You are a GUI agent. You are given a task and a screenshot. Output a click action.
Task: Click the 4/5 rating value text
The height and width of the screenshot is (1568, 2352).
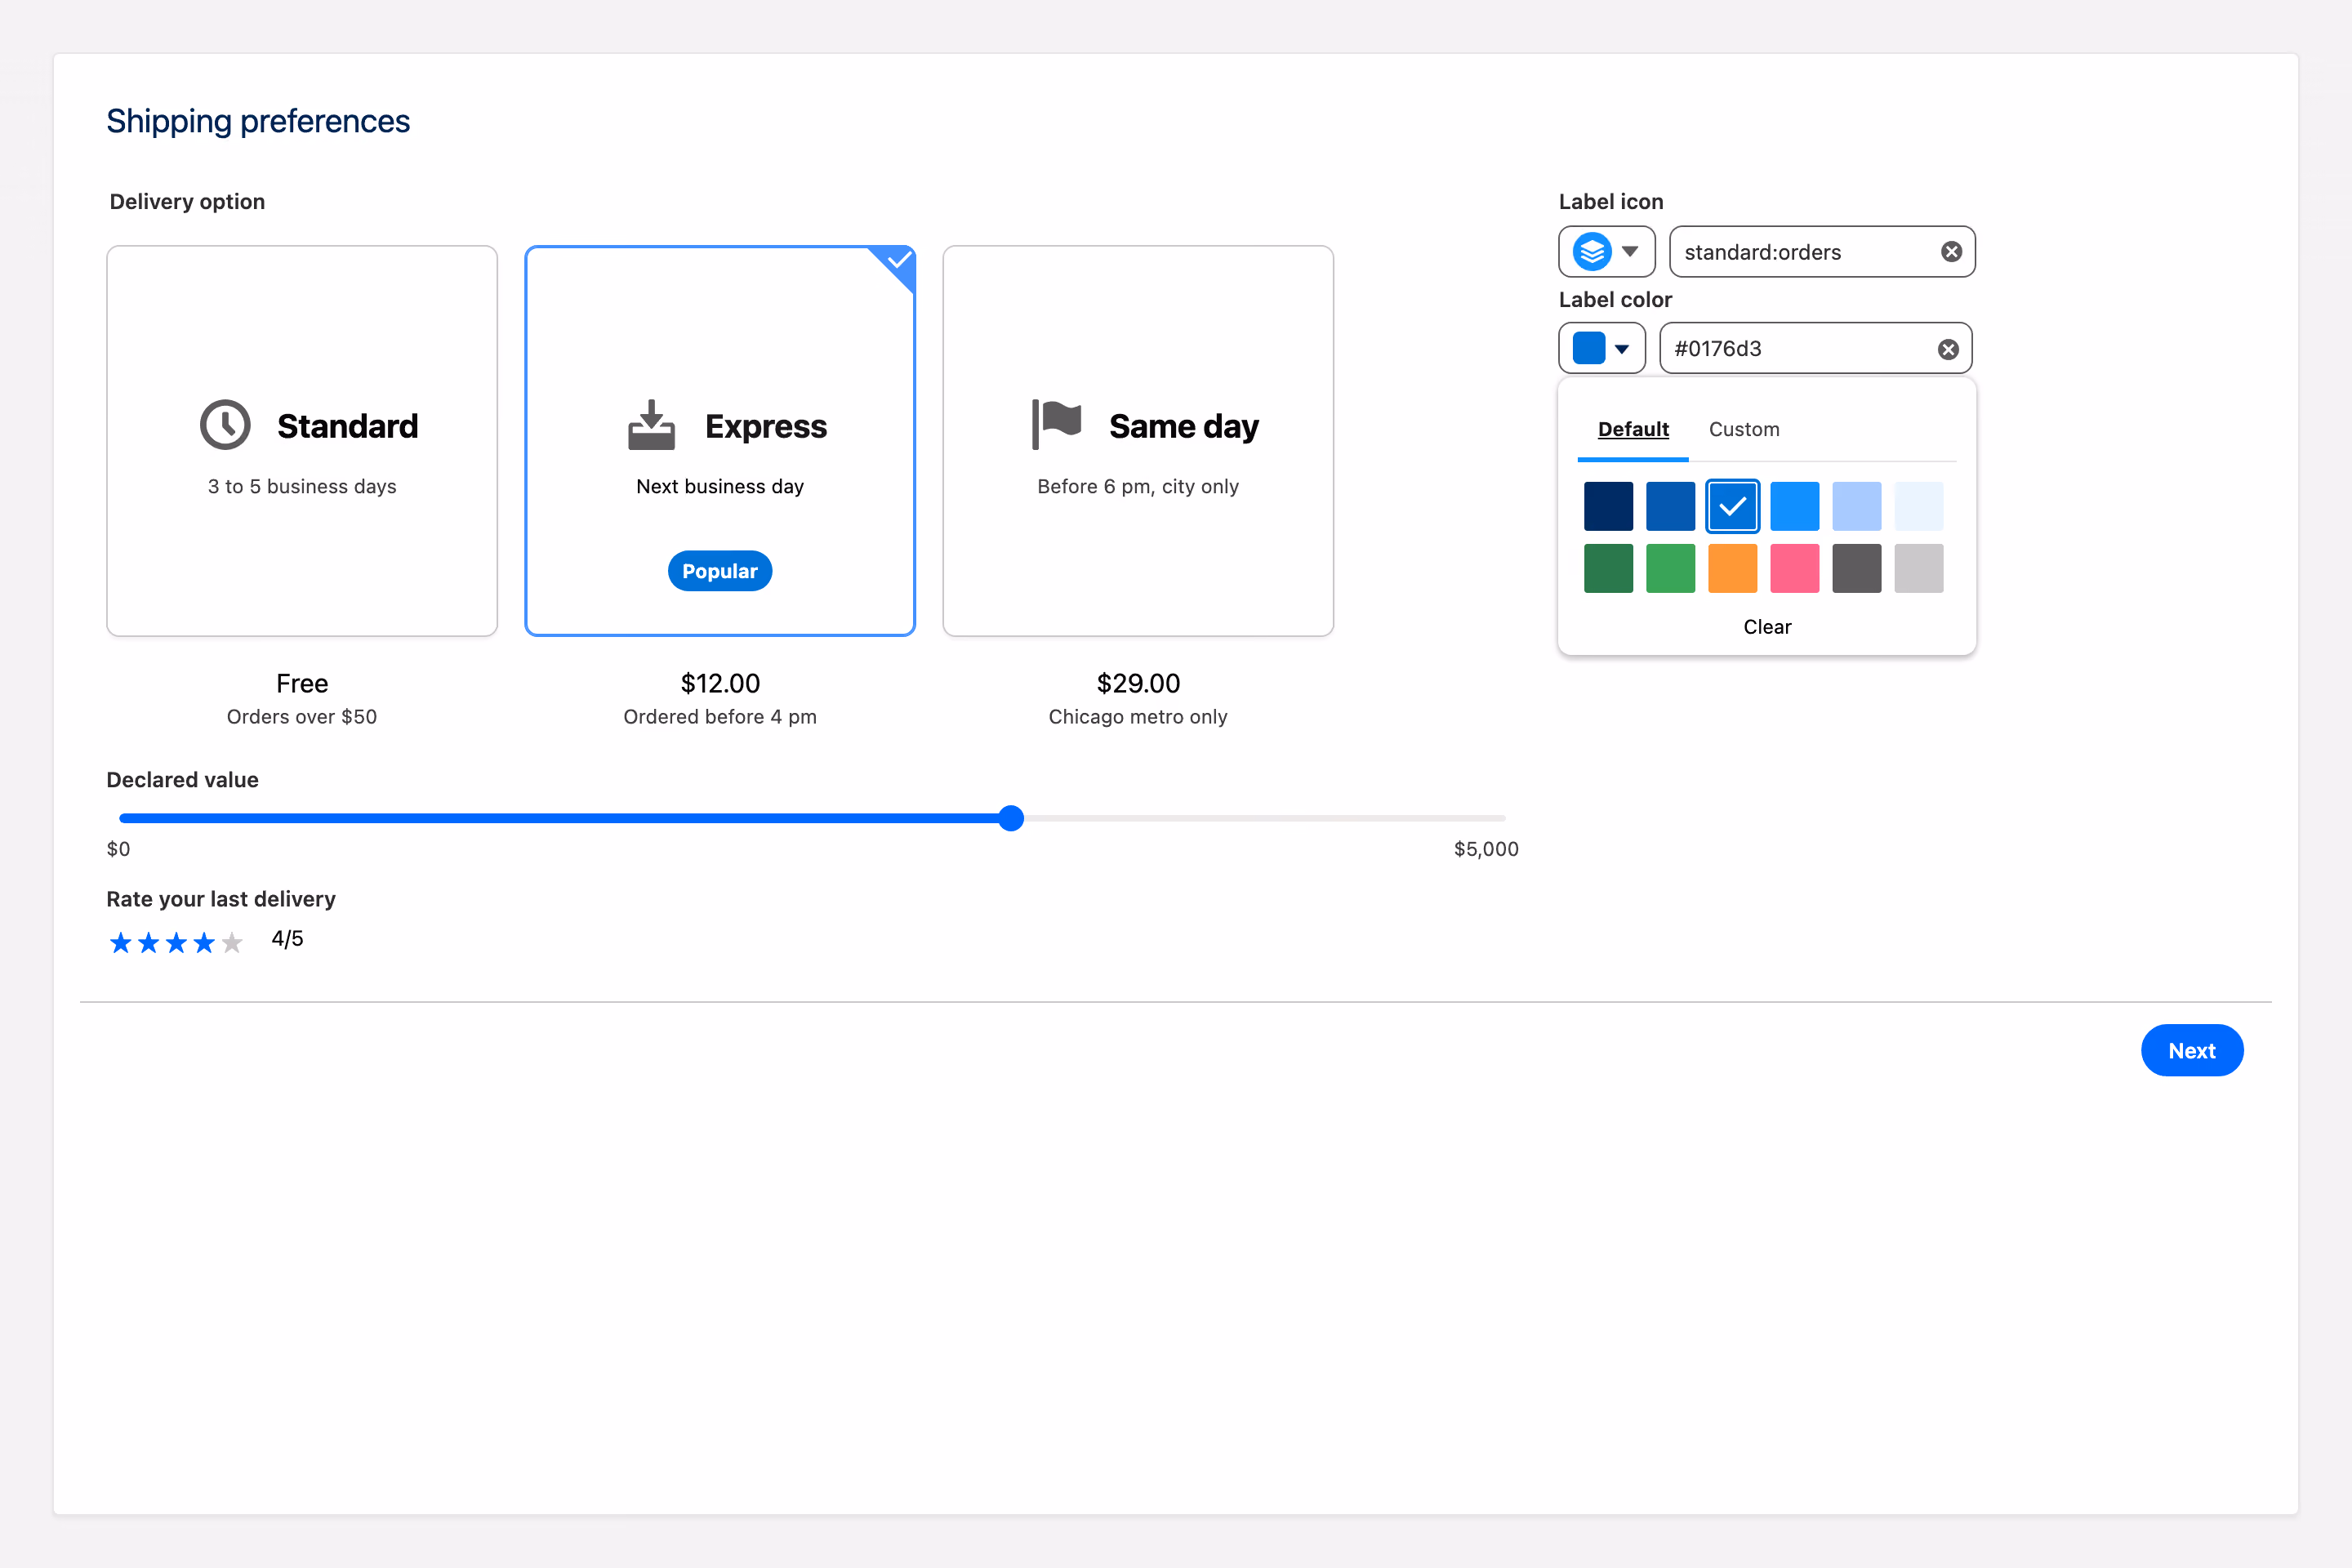(287, 939)
